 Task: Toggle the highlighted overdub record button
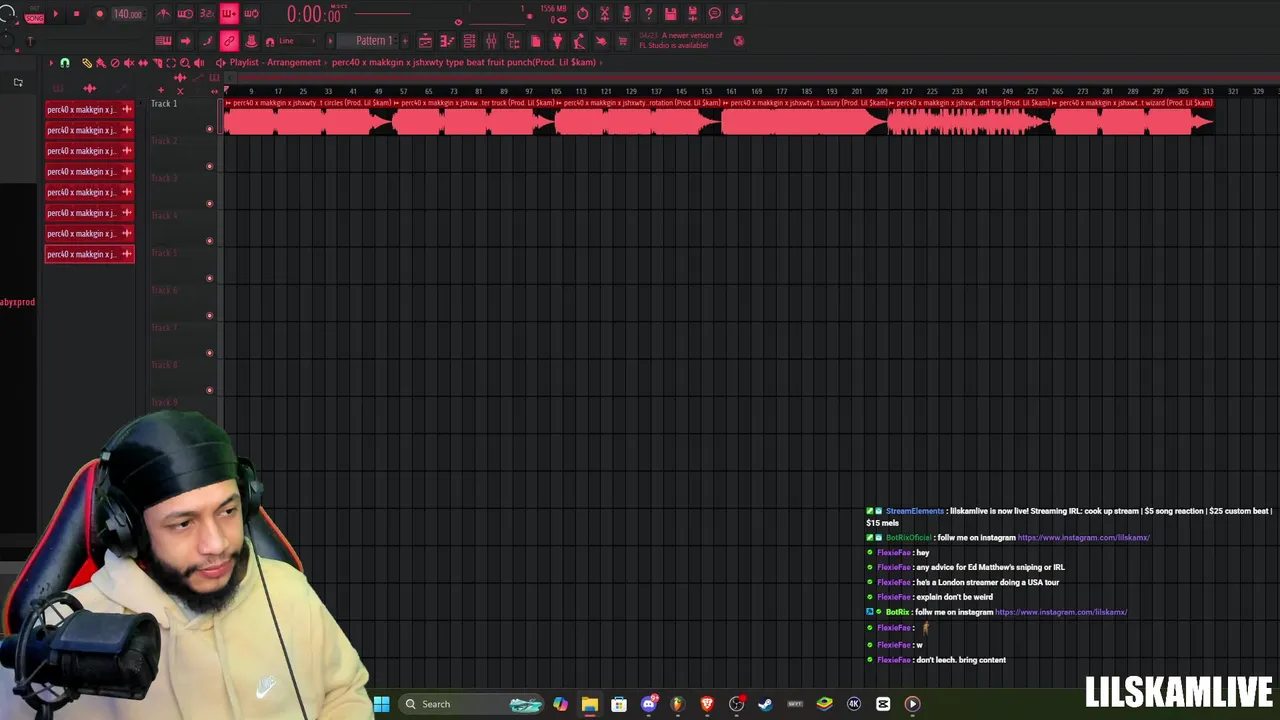coord(229,14)
